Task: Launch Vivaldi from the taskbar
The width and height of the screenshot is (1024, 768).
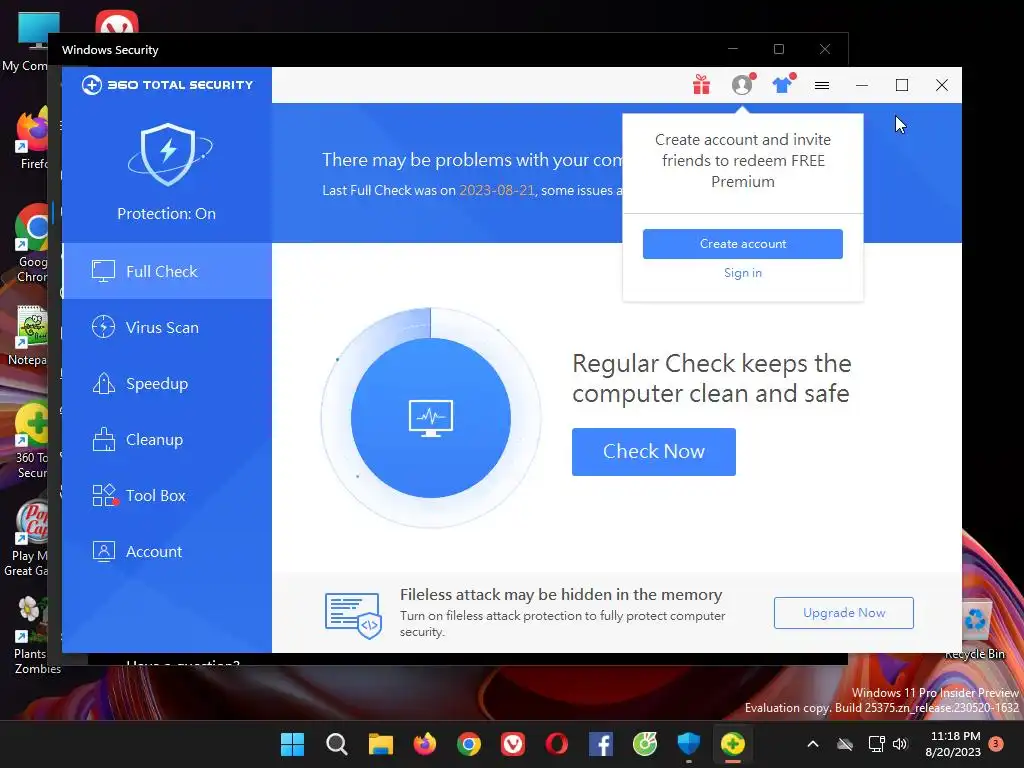Action: [x=513, y=744]
